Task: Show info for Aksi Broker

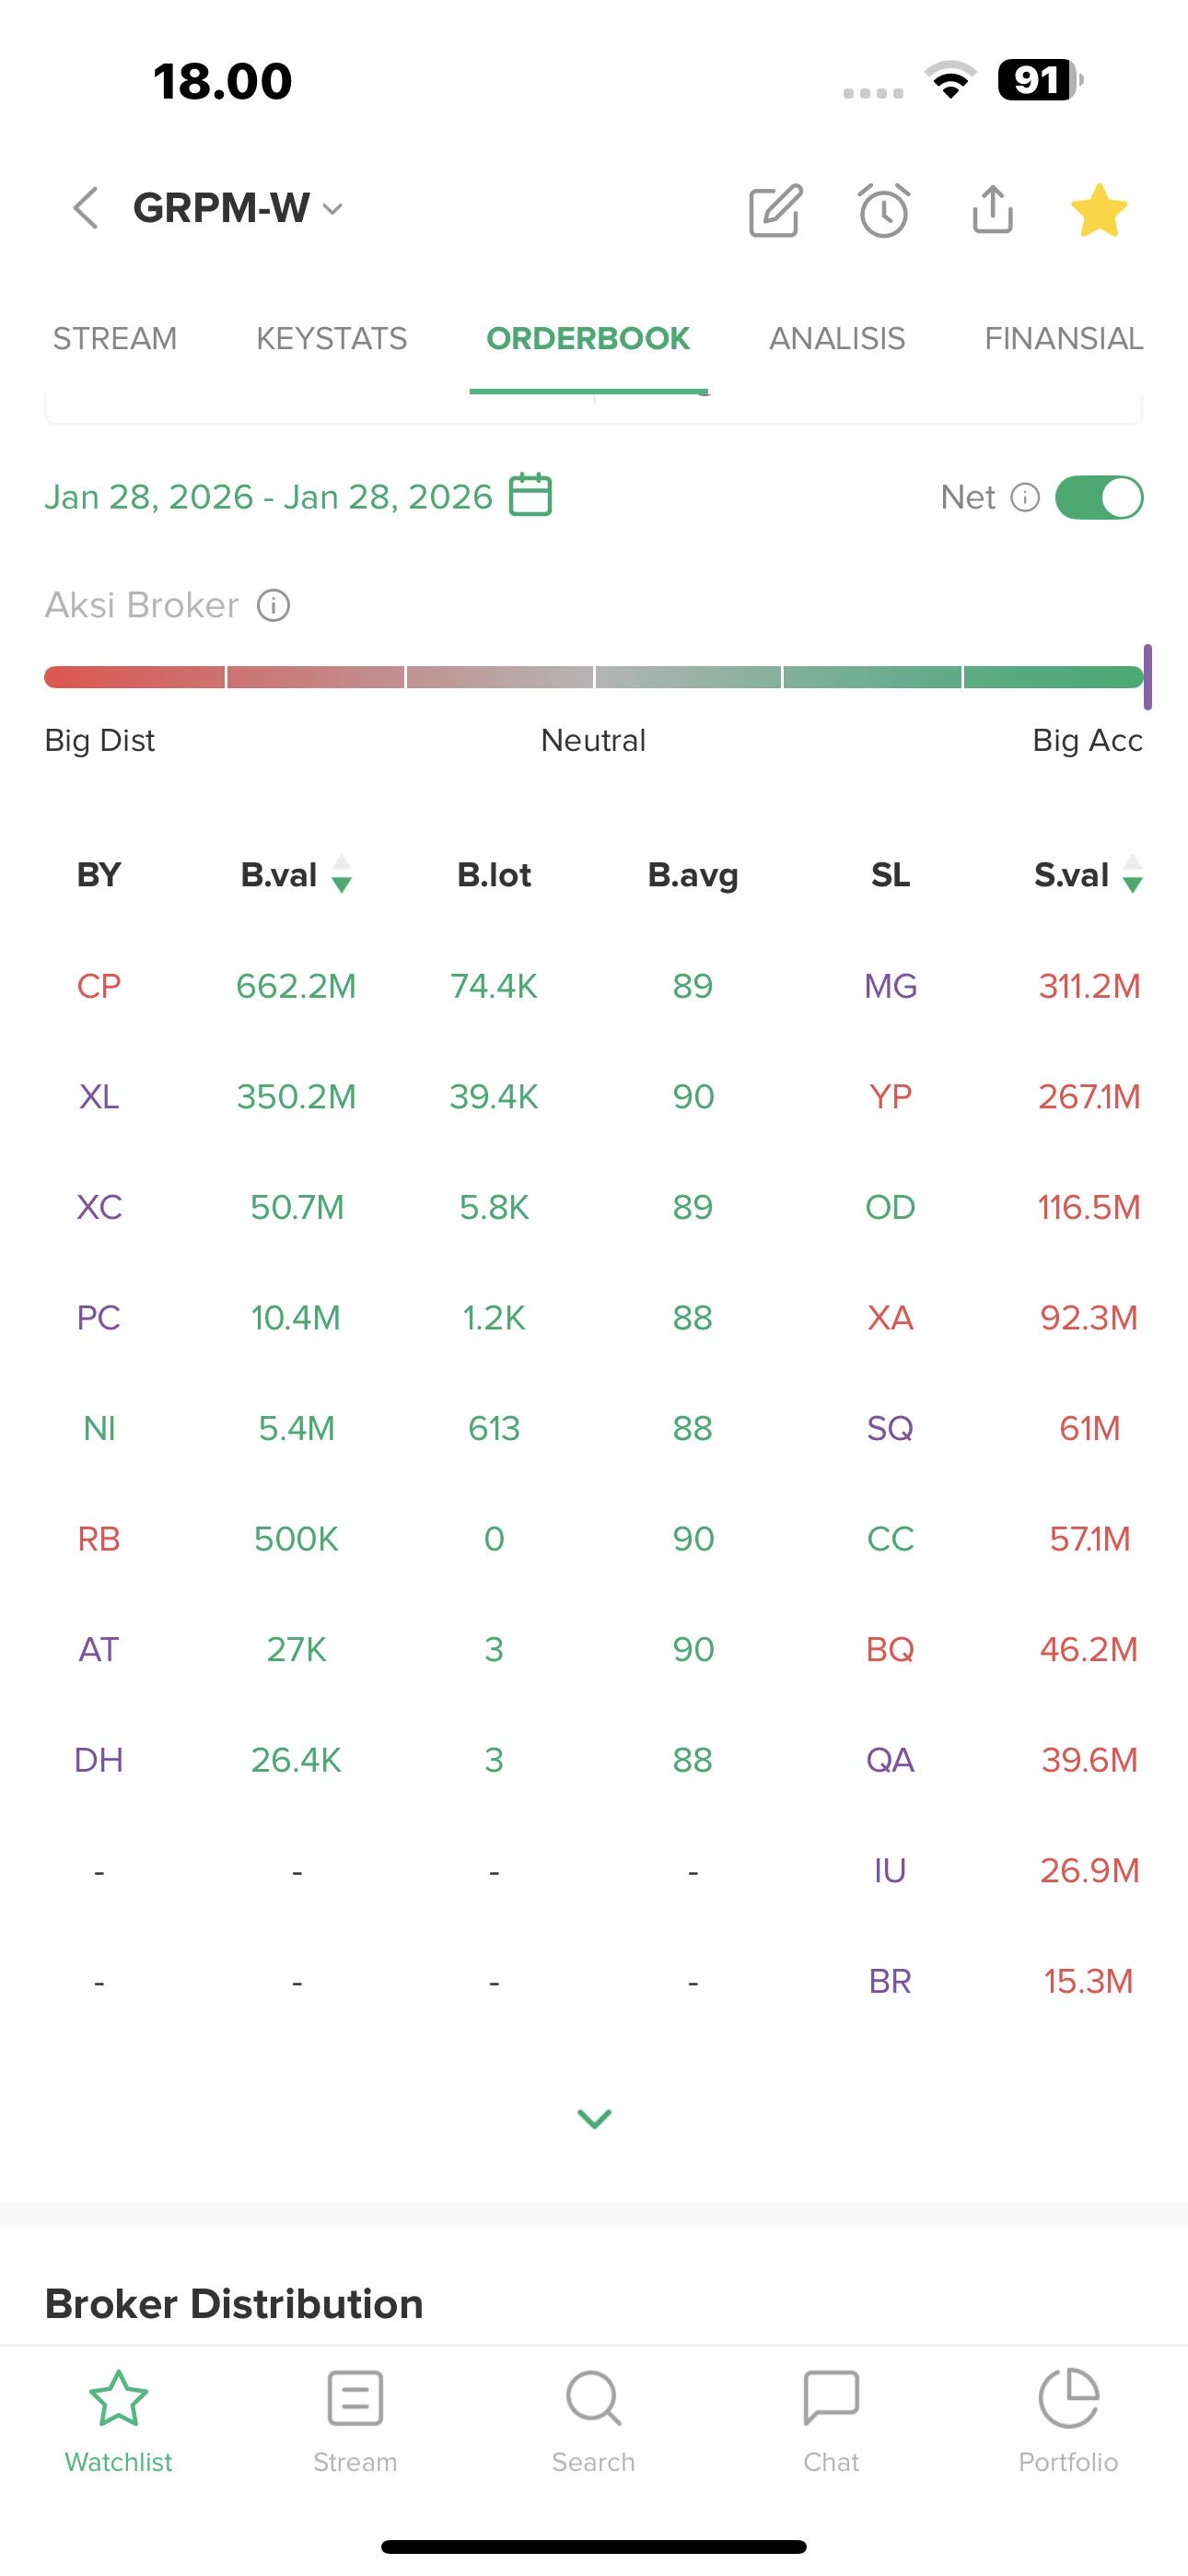Action: pyautogui.click(x=273, y=605)
